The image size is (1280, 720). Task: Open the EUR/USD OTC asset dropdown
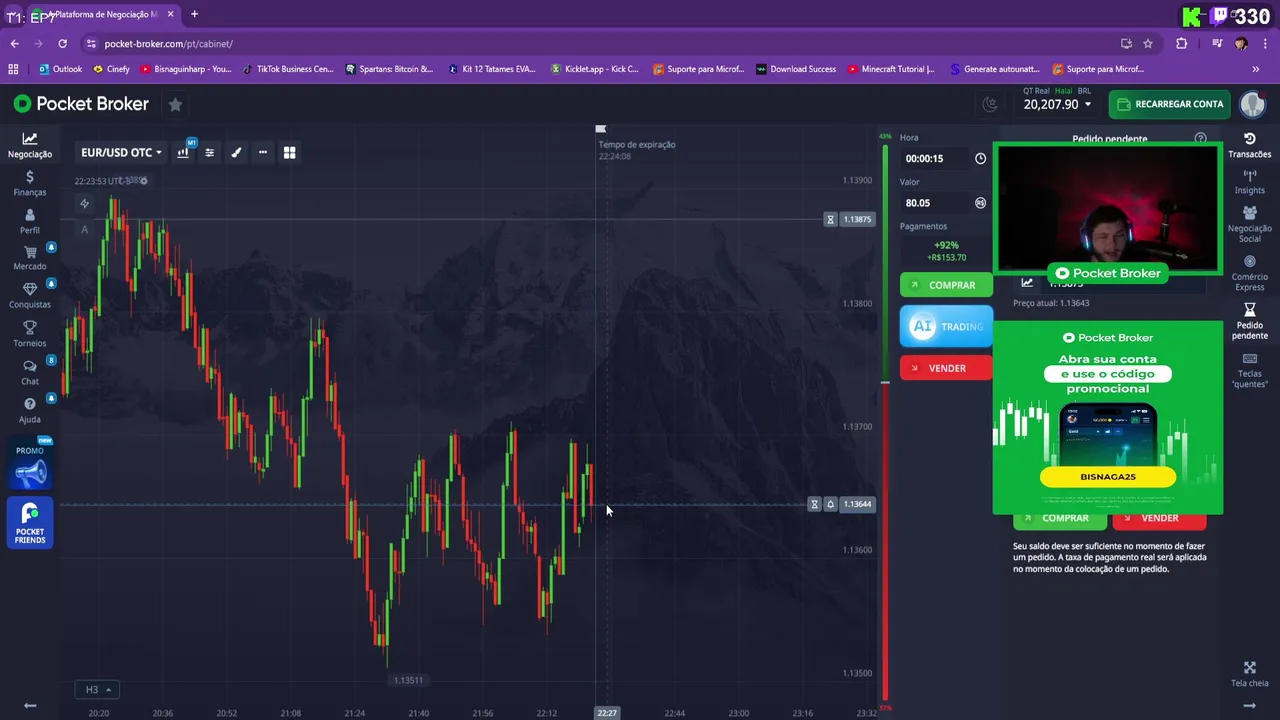pos(121,152)
